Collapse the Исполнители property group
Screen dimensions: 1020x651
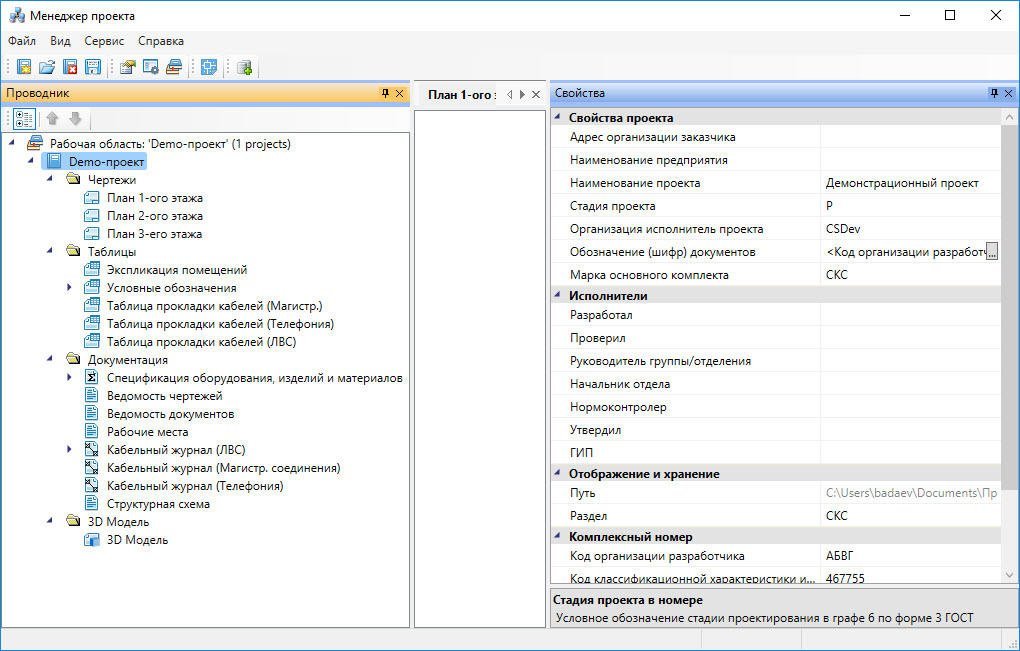coord(558,296)
